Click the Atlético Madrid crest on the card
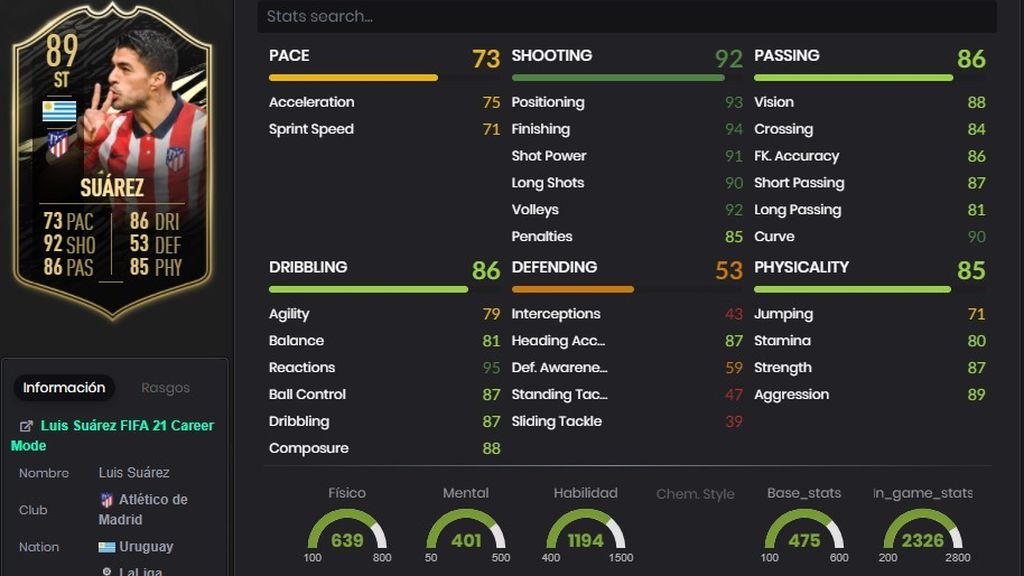Viewport: 1024px width, 576px height. point(58,144)
